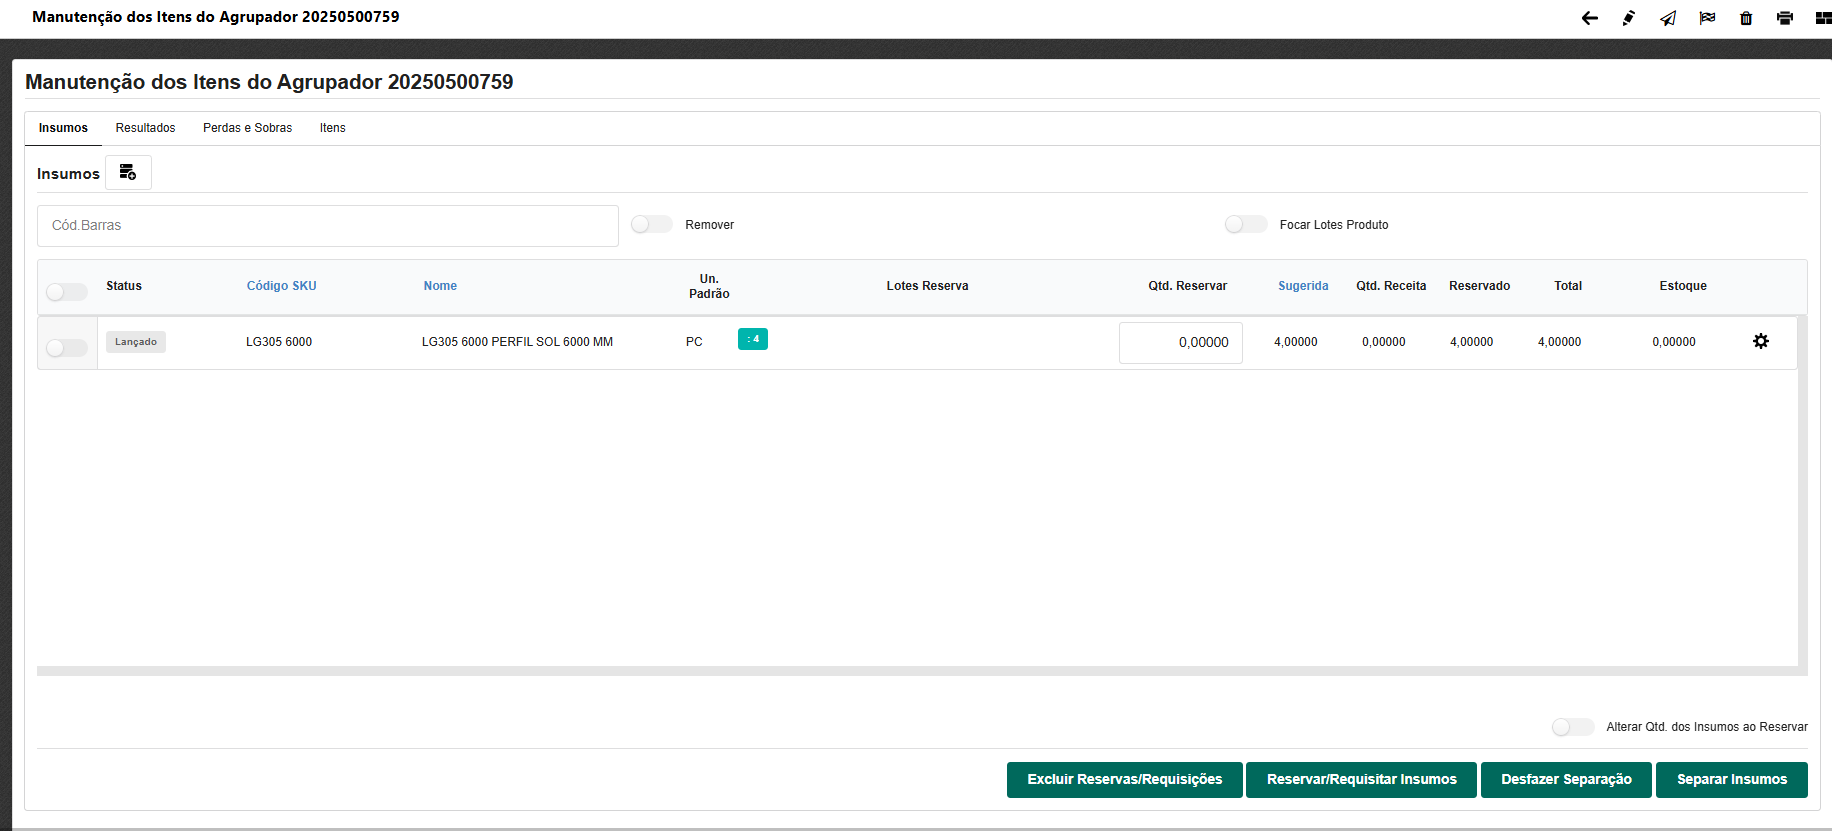Click the add insumo icon button
1832x831 pixels.
pyautogui.click(x=128, y=173)
